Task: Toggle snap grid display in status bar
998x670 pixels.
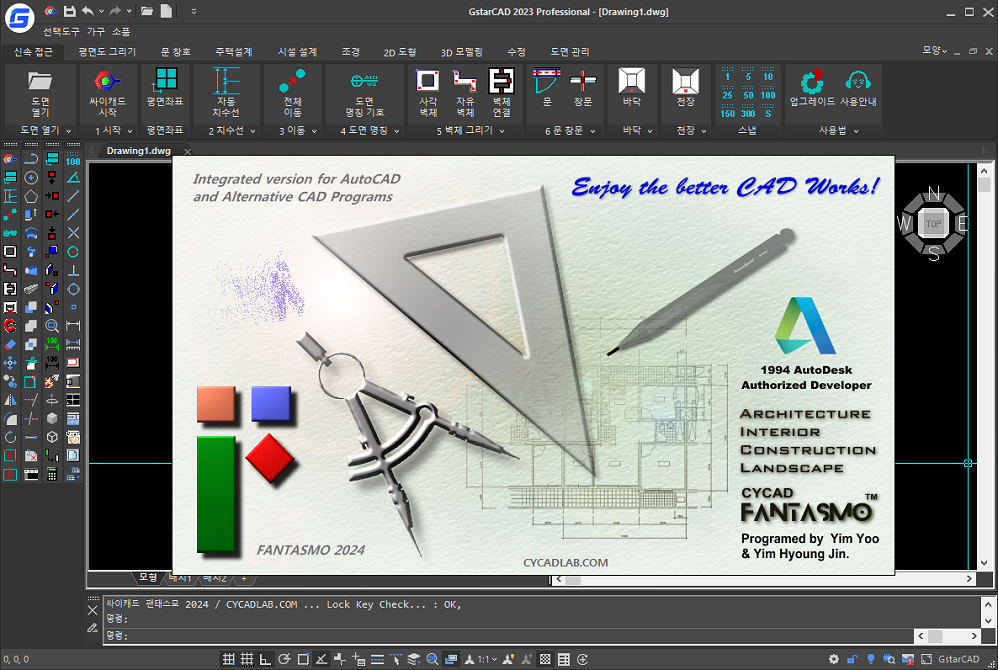Action: [x=228, y=659]
